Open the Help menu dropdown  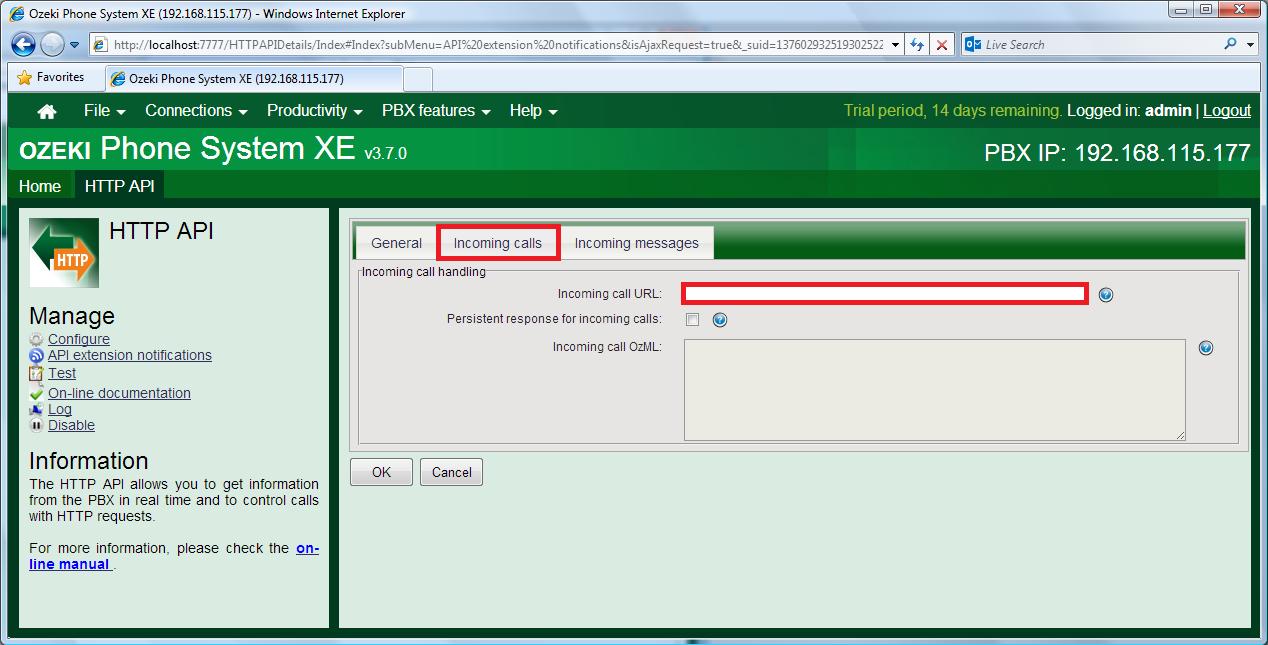pyautogui.click(x=533, y=111)
